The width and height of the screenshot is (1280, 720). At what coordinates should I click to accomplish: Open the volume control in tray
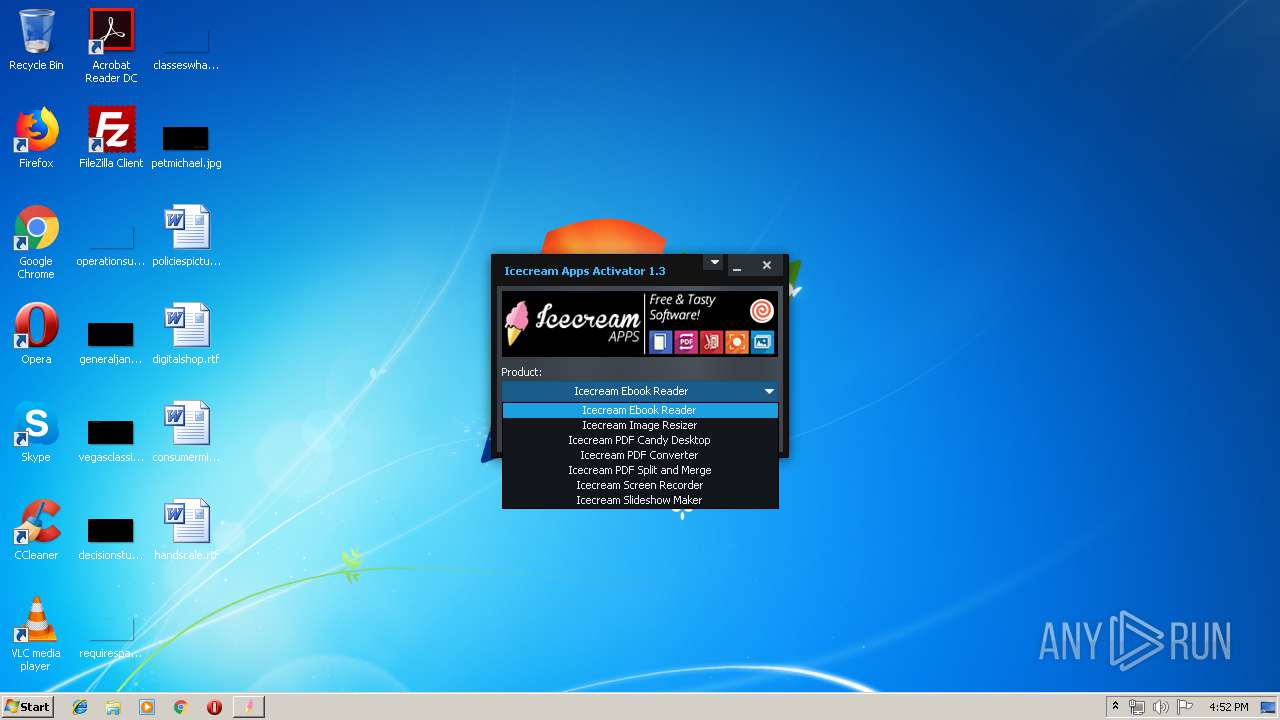[1160, 707]
